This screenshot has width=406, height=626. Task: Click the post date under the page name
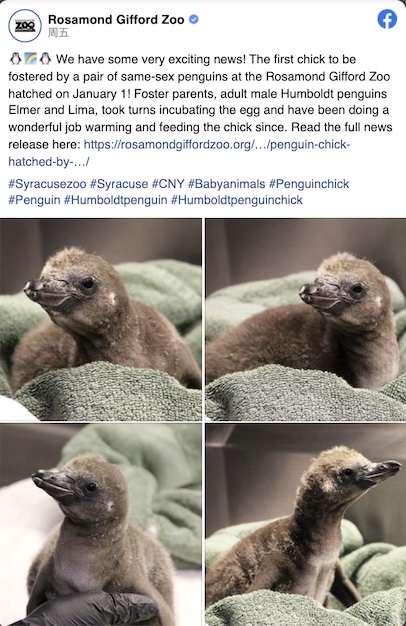(x=58, y=33)
